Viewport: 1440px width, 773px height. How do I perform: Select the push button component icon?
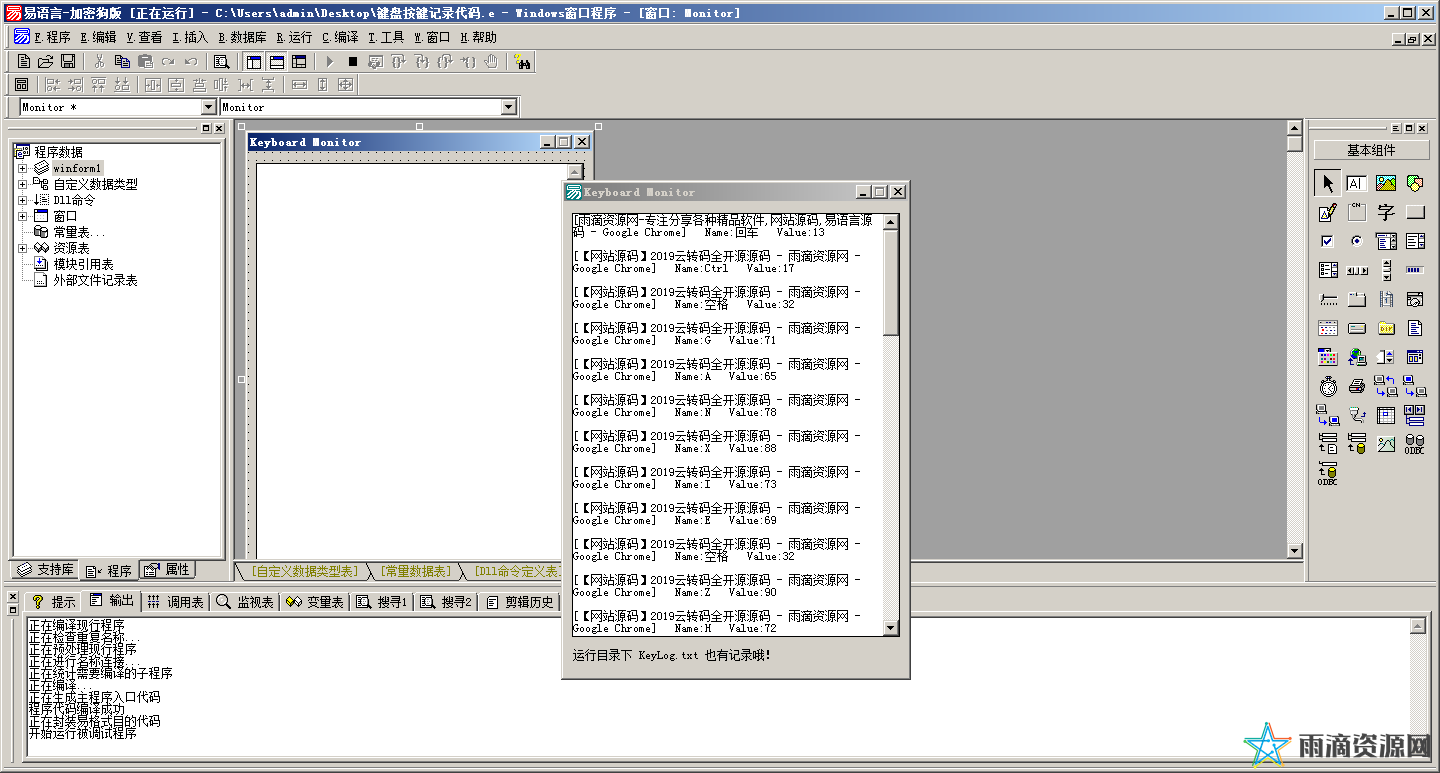(x=1414, y=212)
